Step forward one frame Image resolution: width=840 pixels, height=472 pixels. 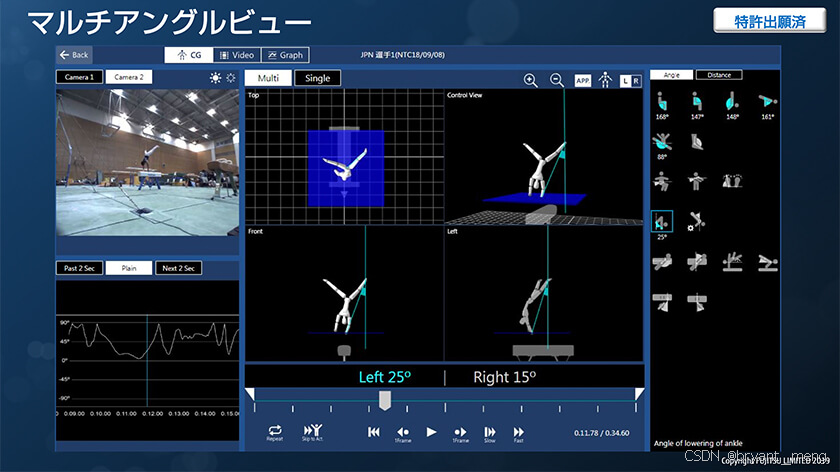460,434
